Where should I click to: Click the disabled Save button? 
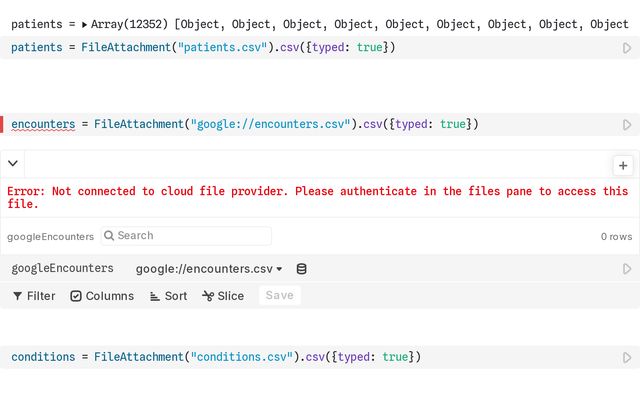coord(280,296)
